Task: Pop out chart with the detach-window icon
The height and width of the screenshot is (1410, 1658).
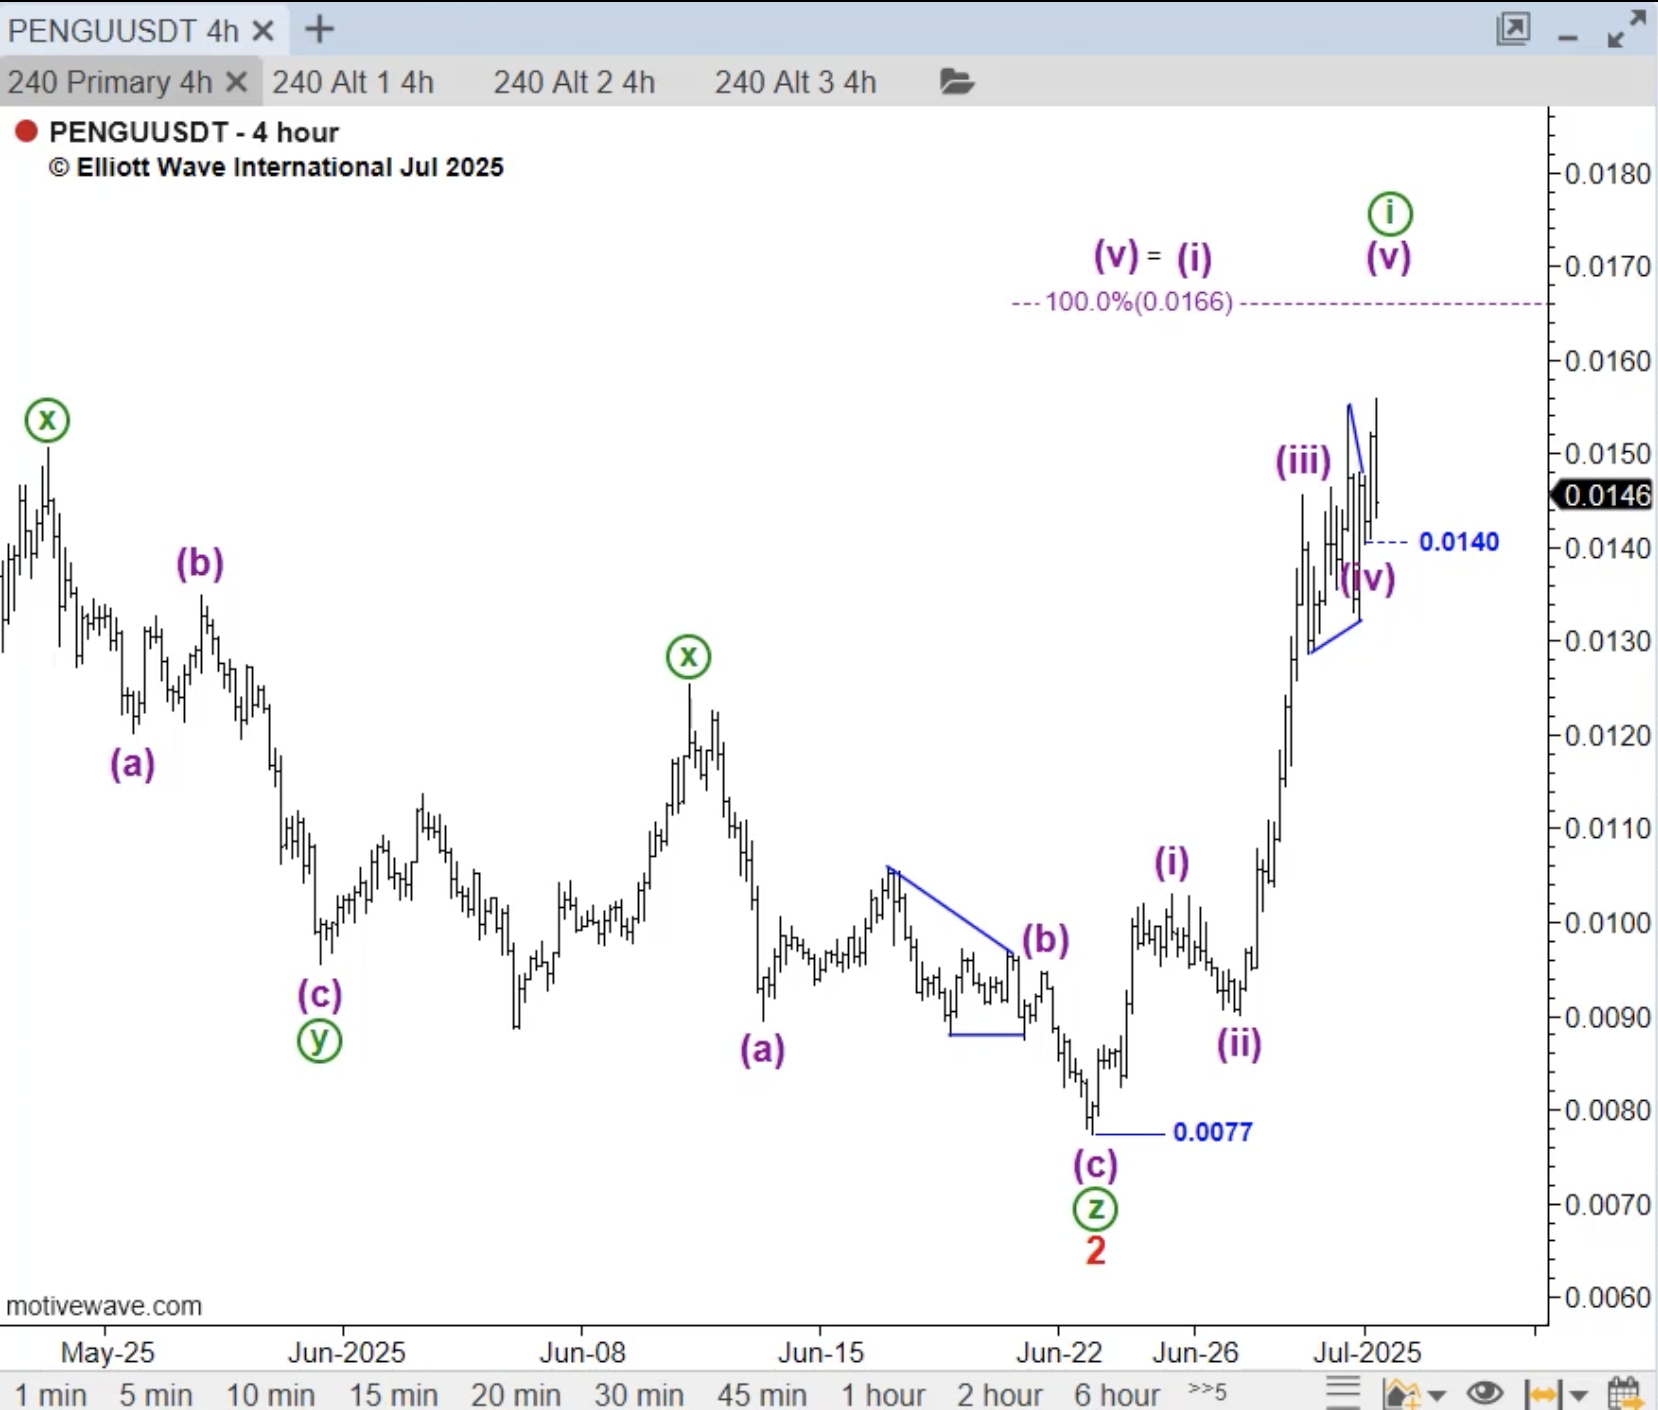Action: pyautogui.click(x=1513, y=29)
